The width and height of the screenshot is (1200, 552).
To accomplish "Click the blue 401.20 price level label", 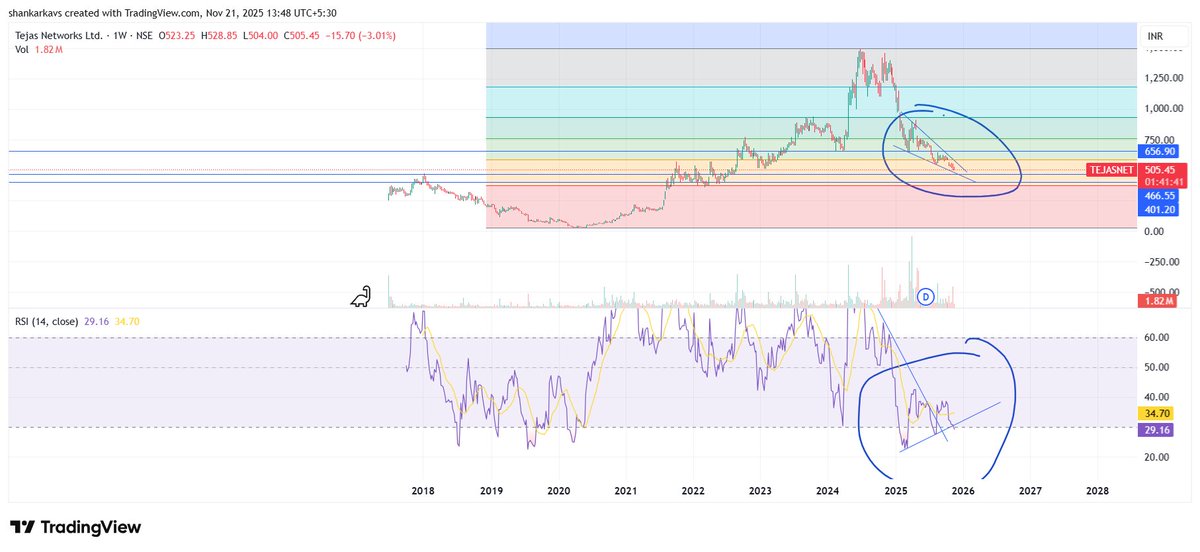I will pyautogui.click(x=1161, y=210).
